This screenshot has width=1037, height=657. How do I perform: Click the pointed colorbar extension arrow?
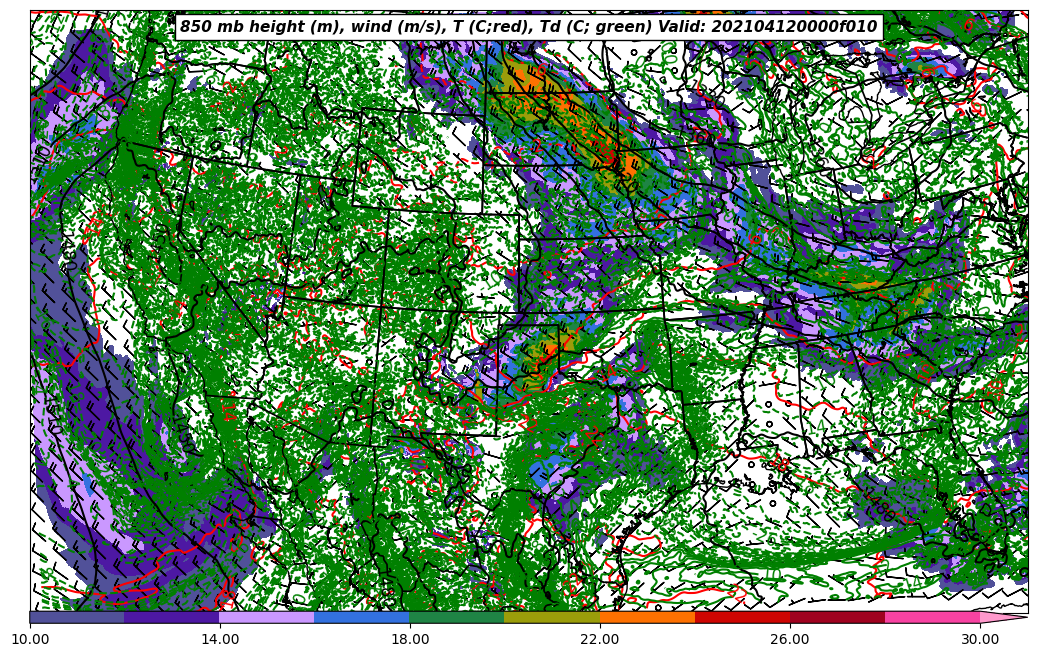click(1003, 617)
